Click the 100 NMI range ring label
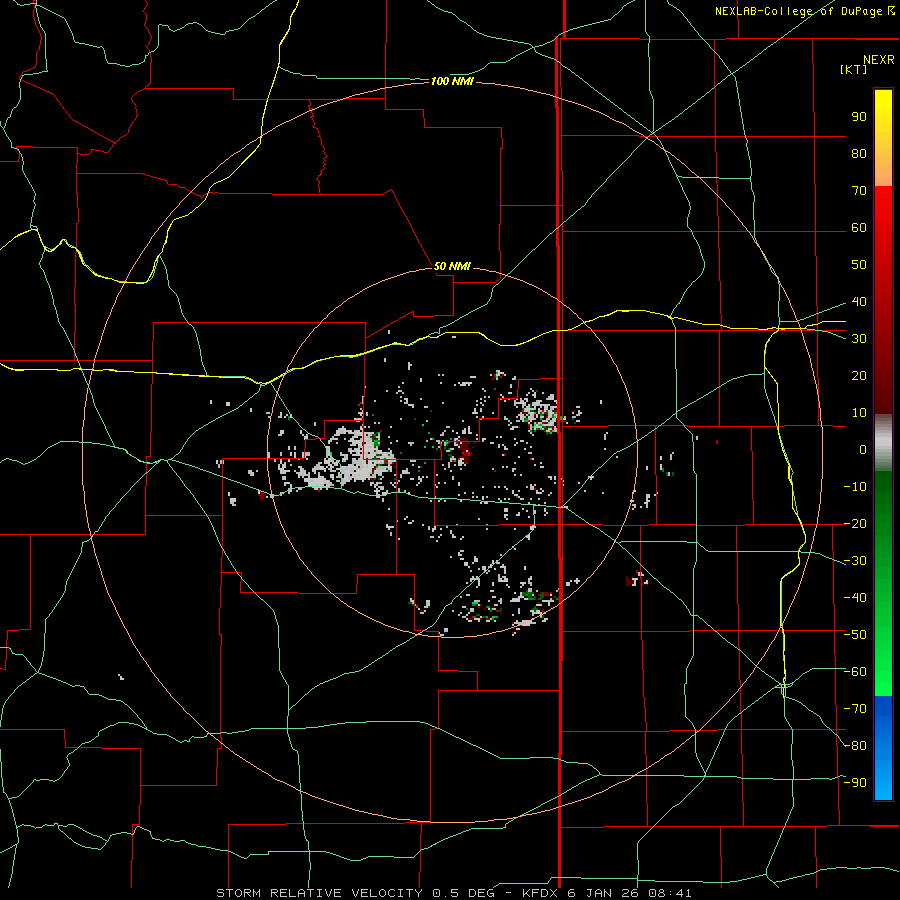Screen dimensions: 900x900 coord(452,82)
